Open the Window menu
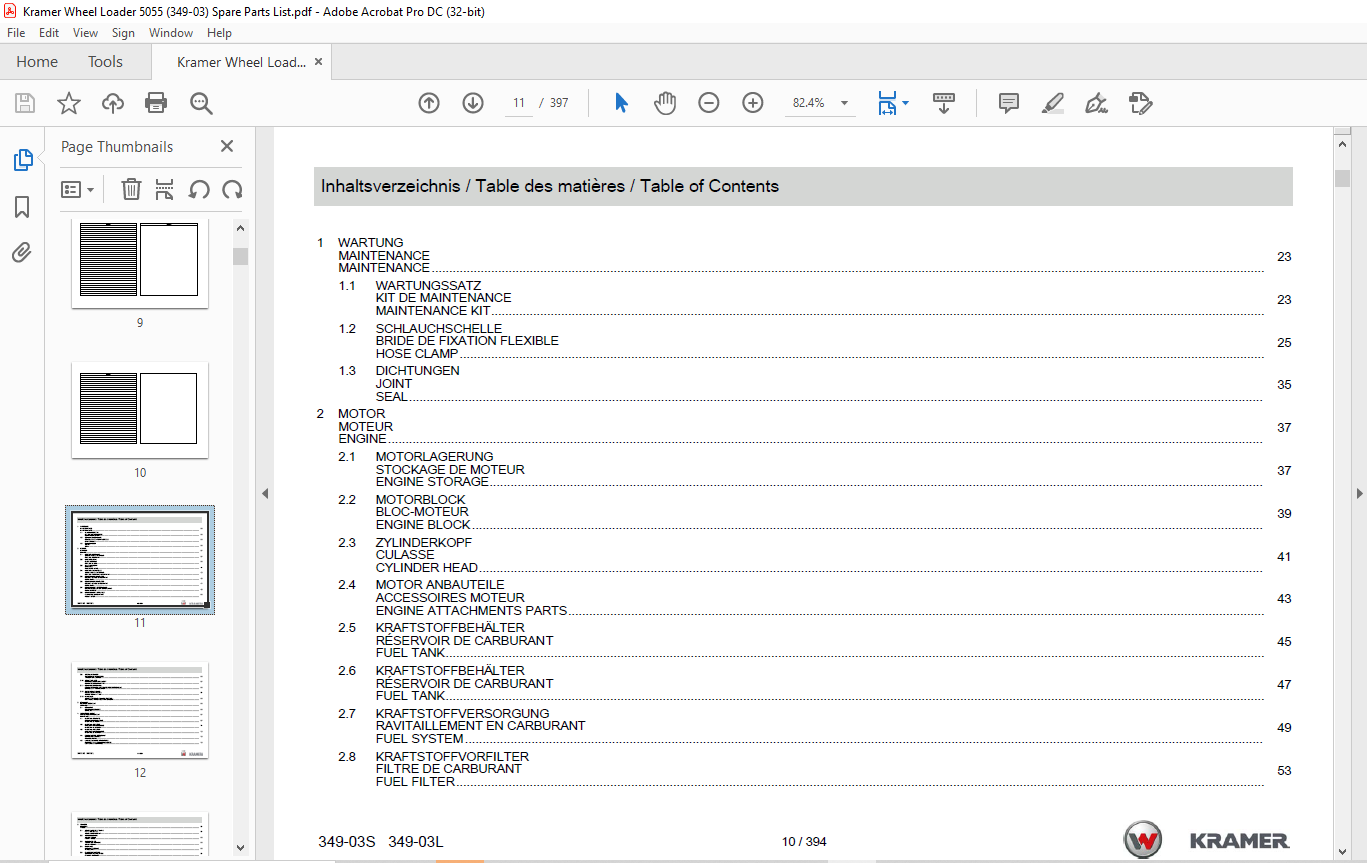Viewport: 1367px width, 863px height. (171, 33)
